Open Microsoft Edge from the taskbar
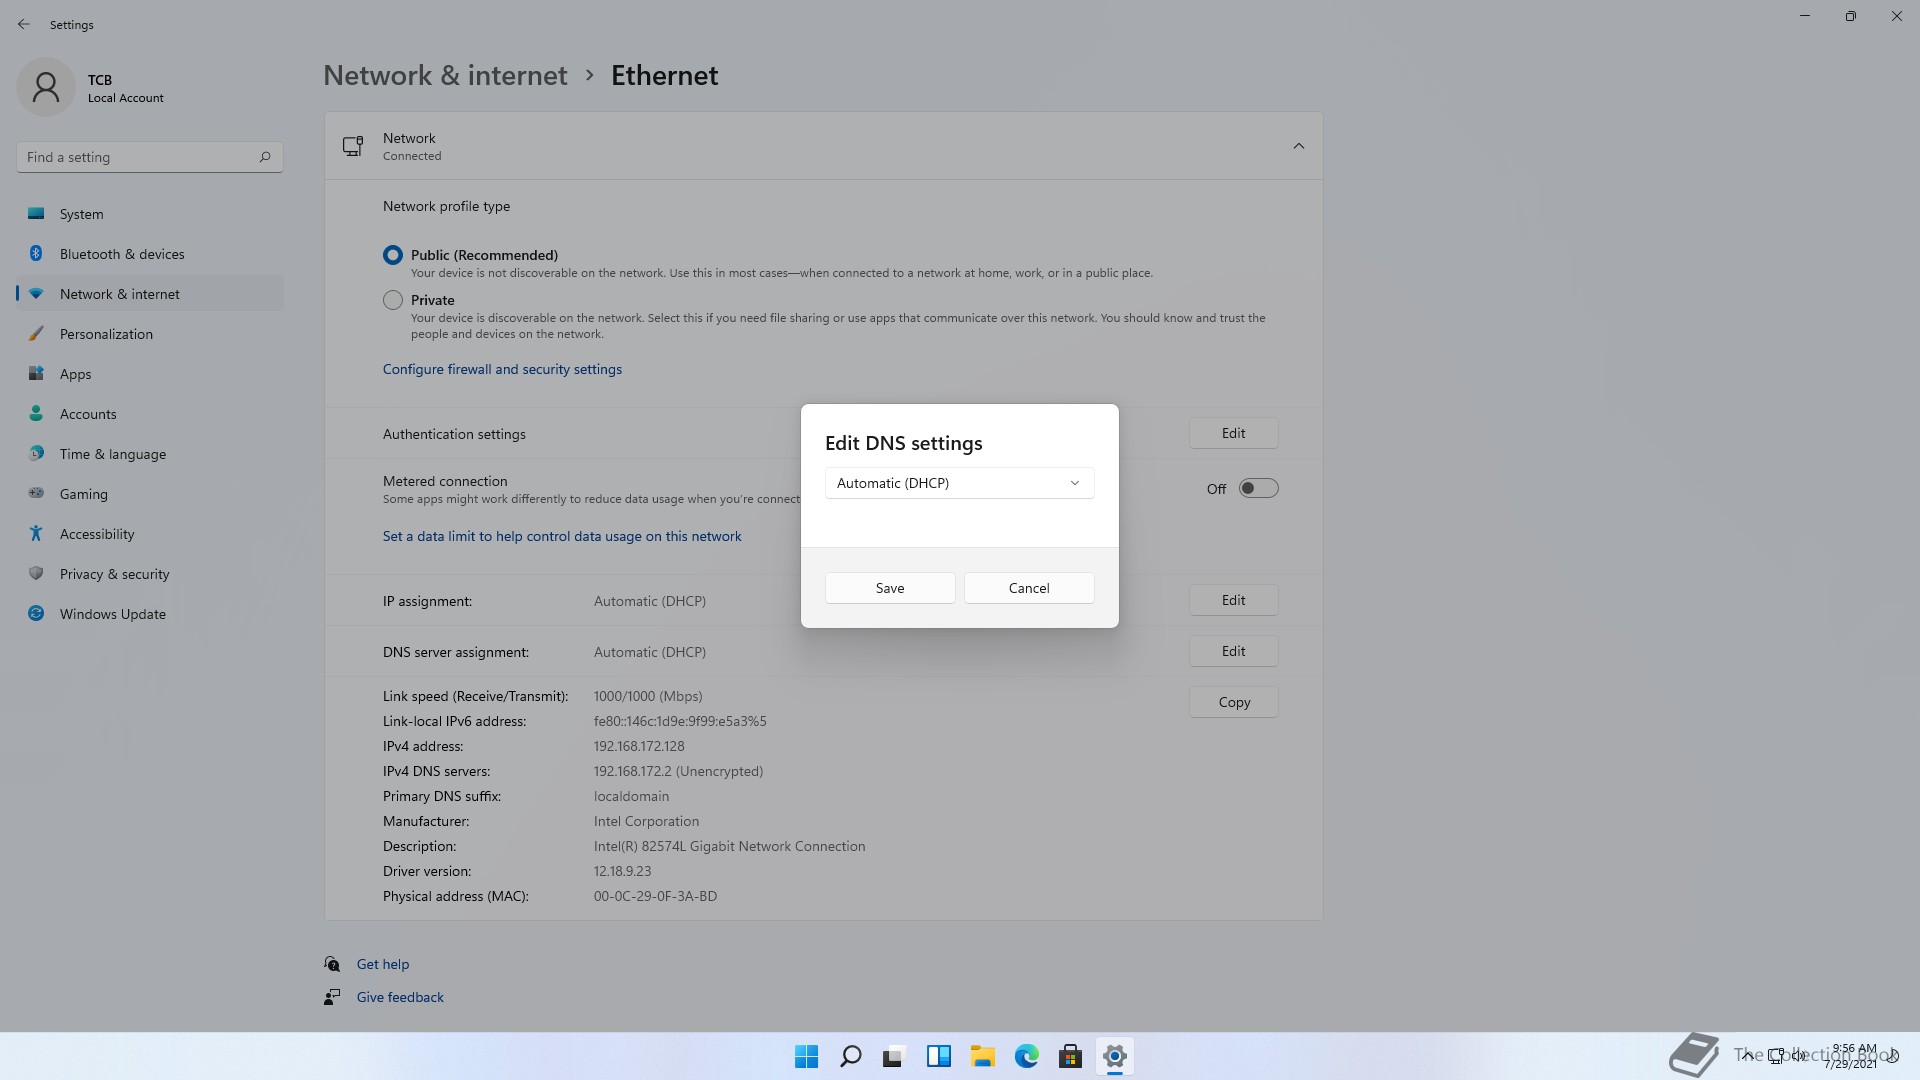Viewport: 1920px width, 1080px height. click(x=1026, y=1056)
